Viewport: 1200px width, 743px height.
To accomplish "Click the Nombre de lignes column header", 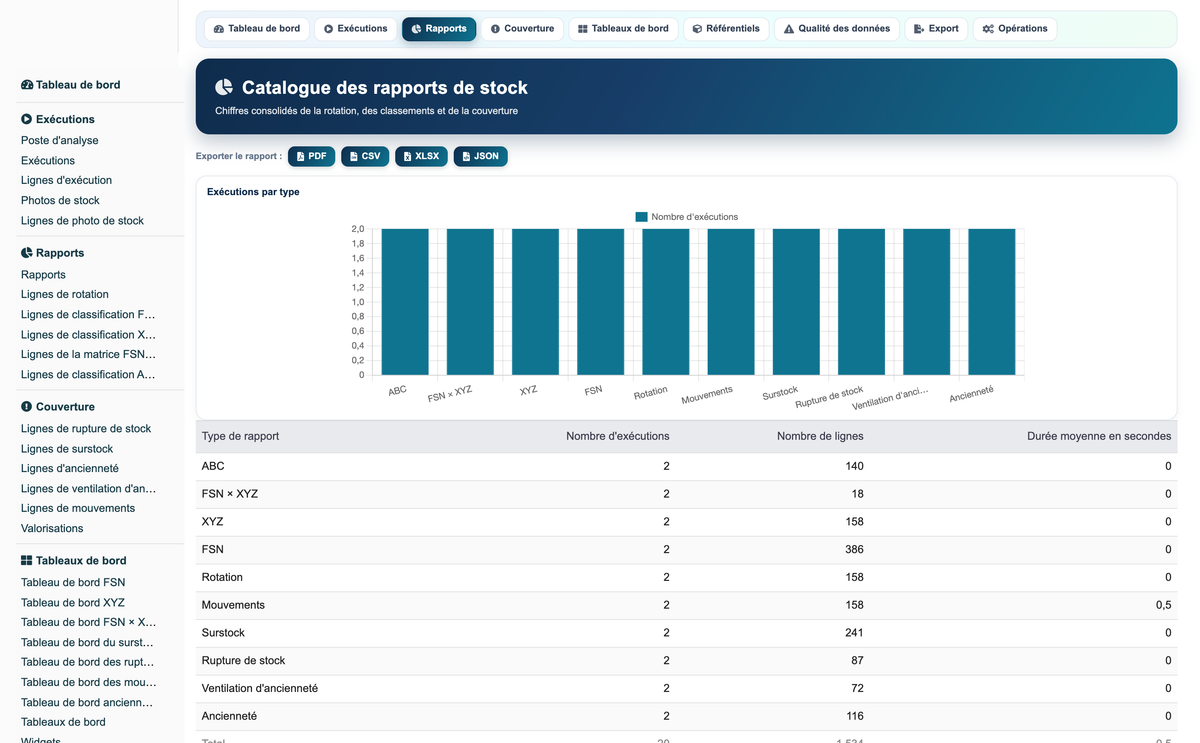I will click(x=820, y=437).
